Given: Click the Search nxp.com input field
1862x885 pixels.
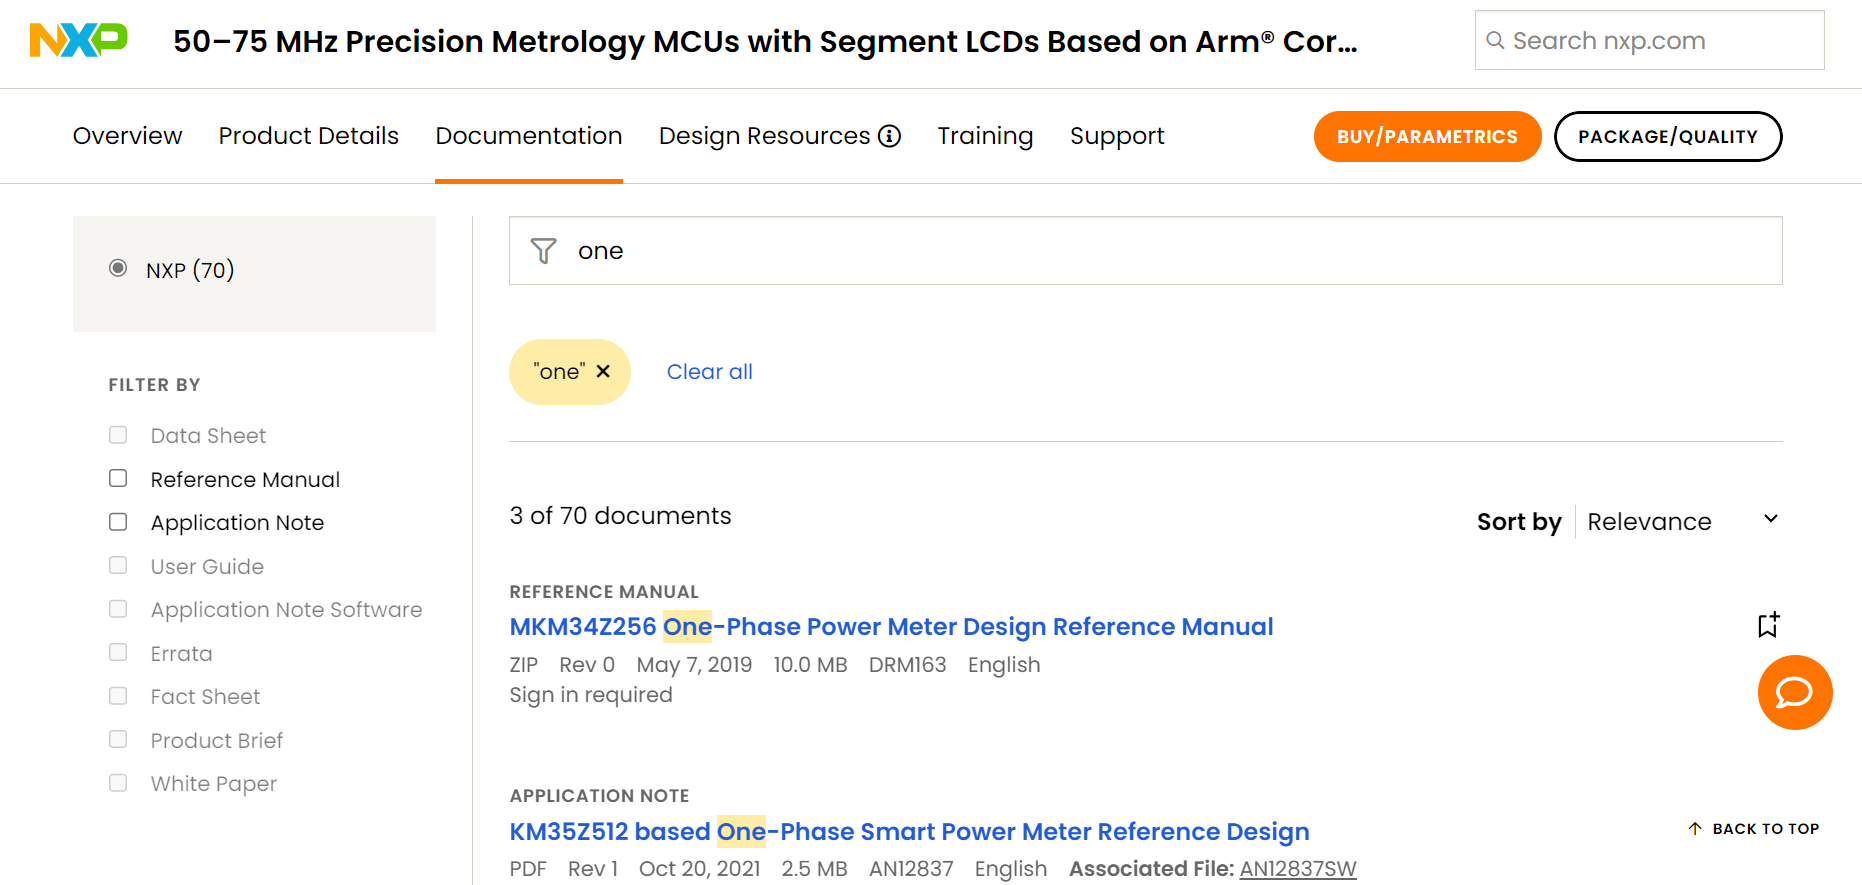Looking at the screenshot, I should click(x=1649, y=40).
